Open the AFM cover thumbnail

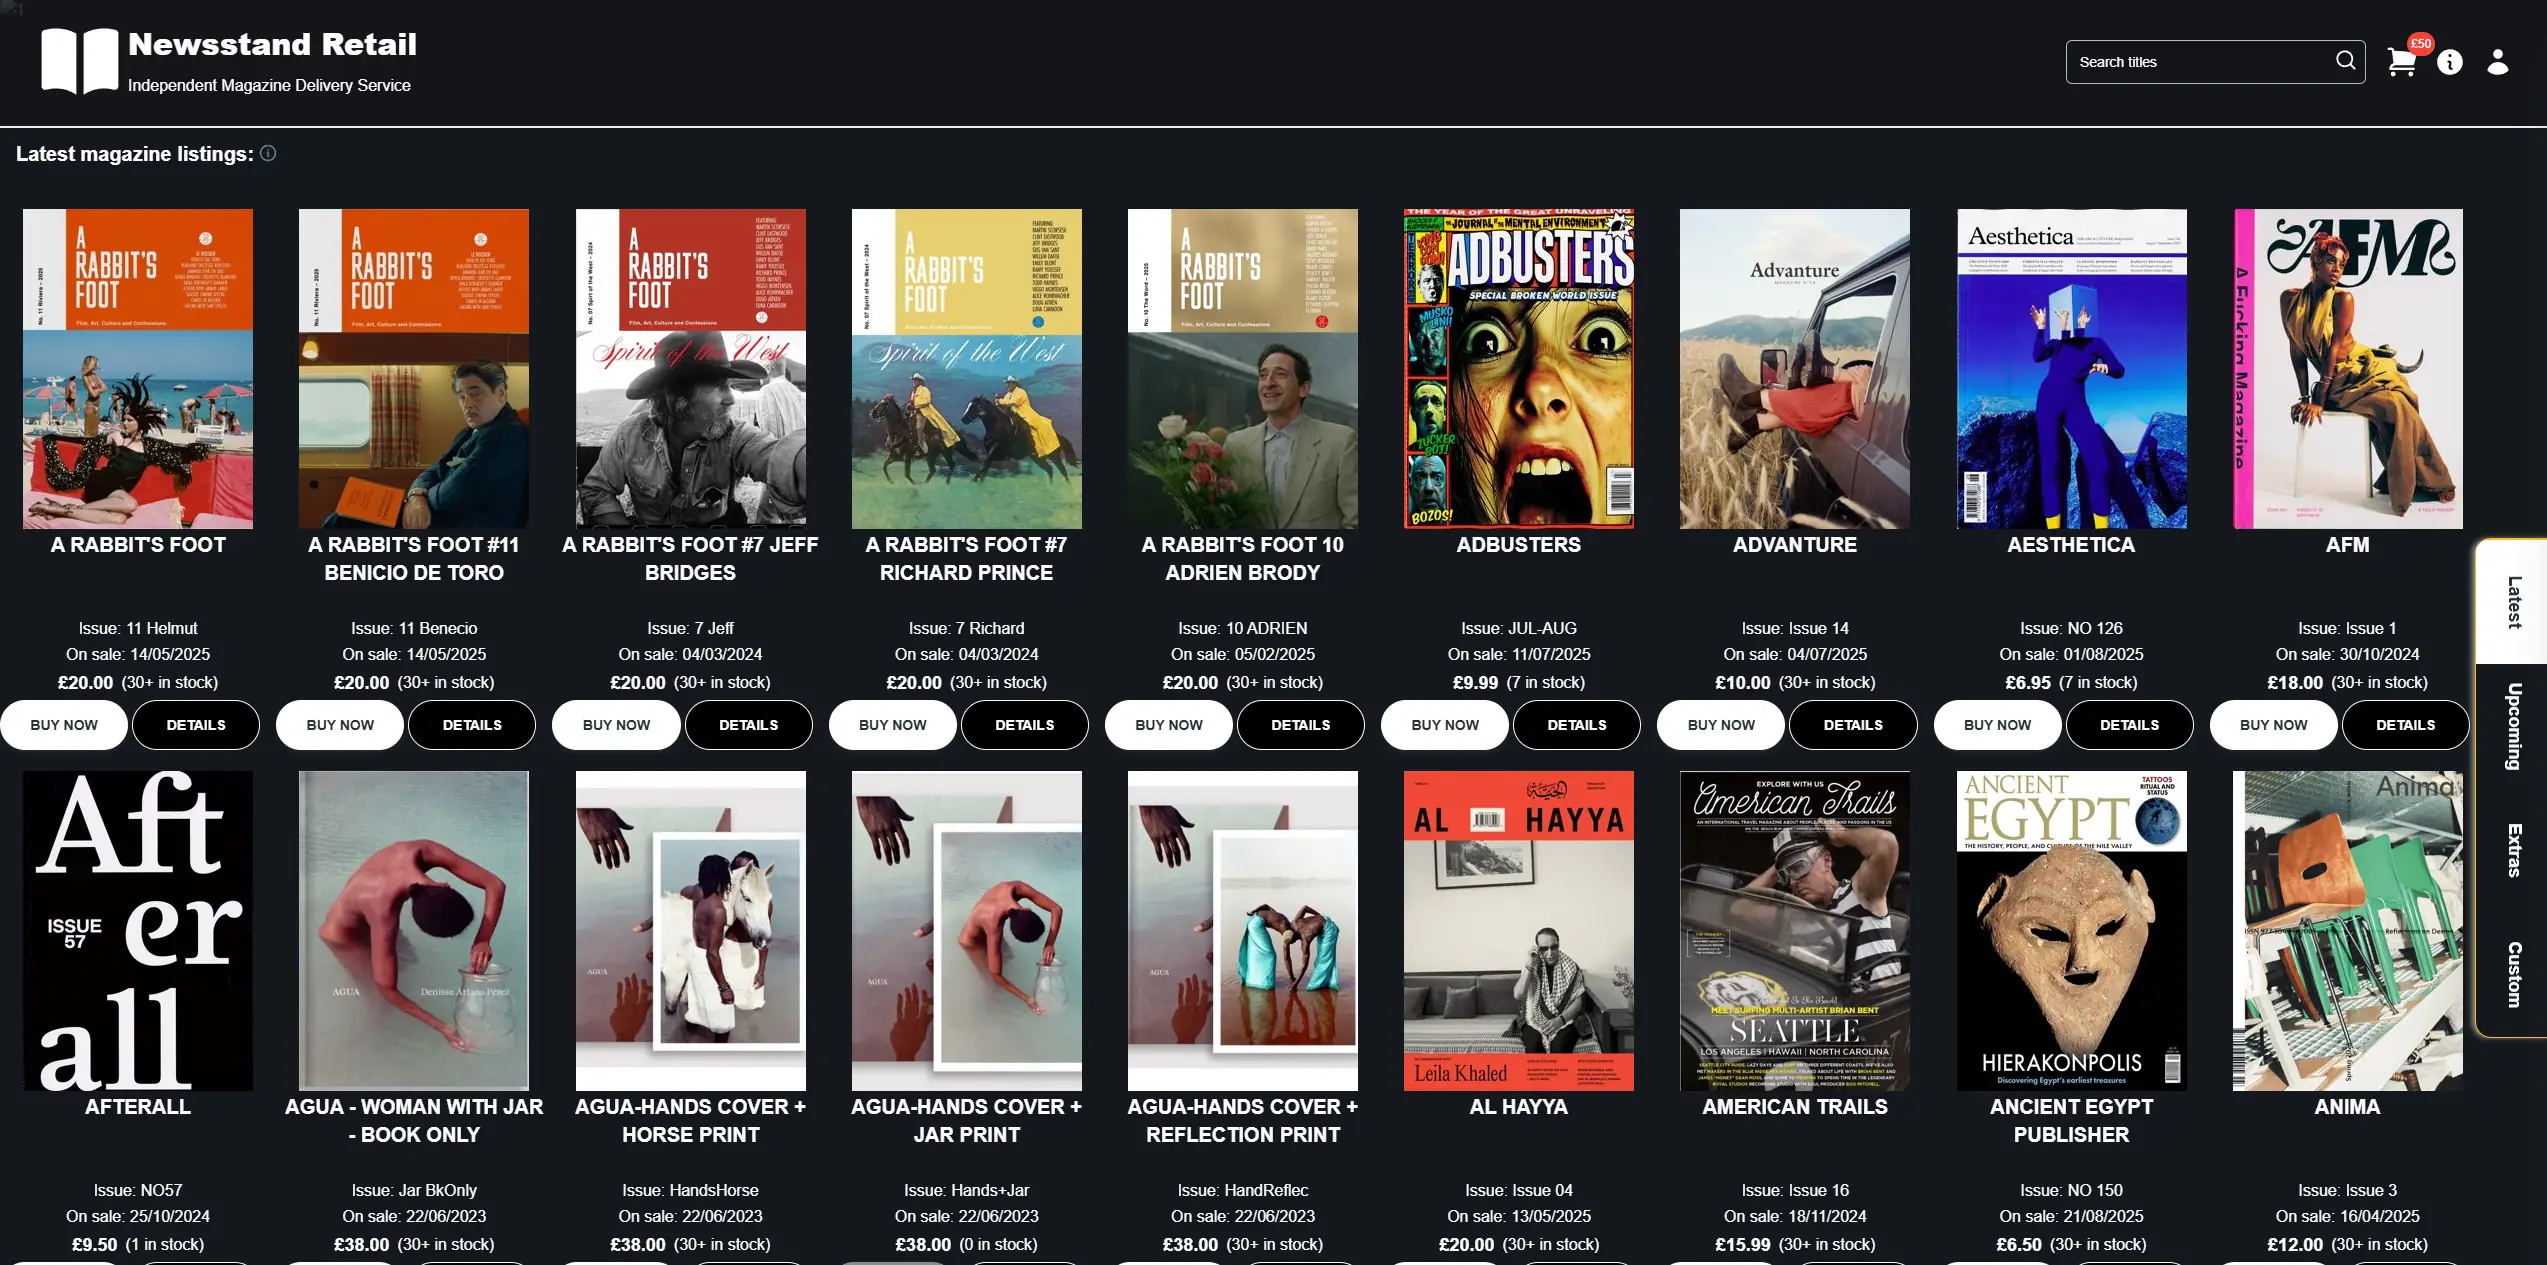point(2347,368)
